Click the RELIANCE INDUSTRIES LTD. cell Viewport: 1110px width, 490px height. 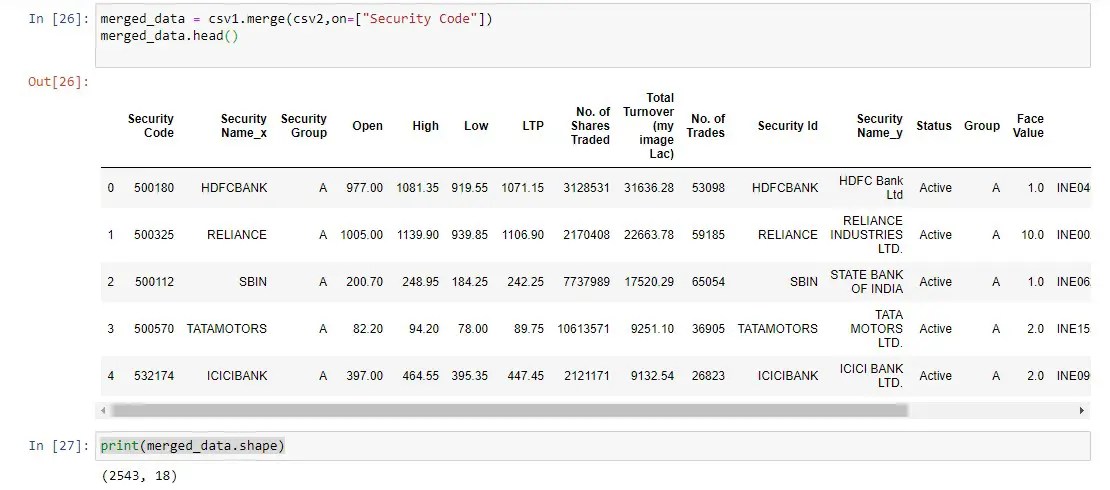(x=867, y=234)
